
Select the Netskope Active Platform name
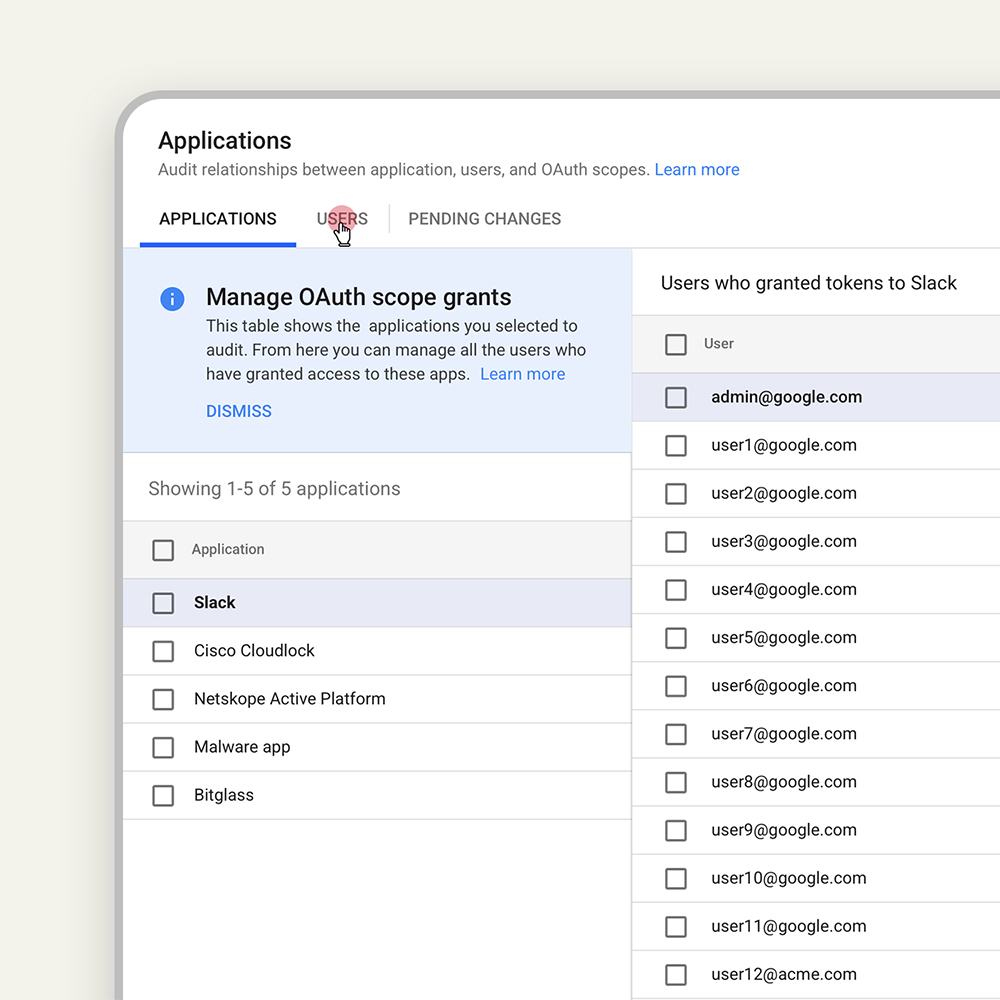[290, 699]
